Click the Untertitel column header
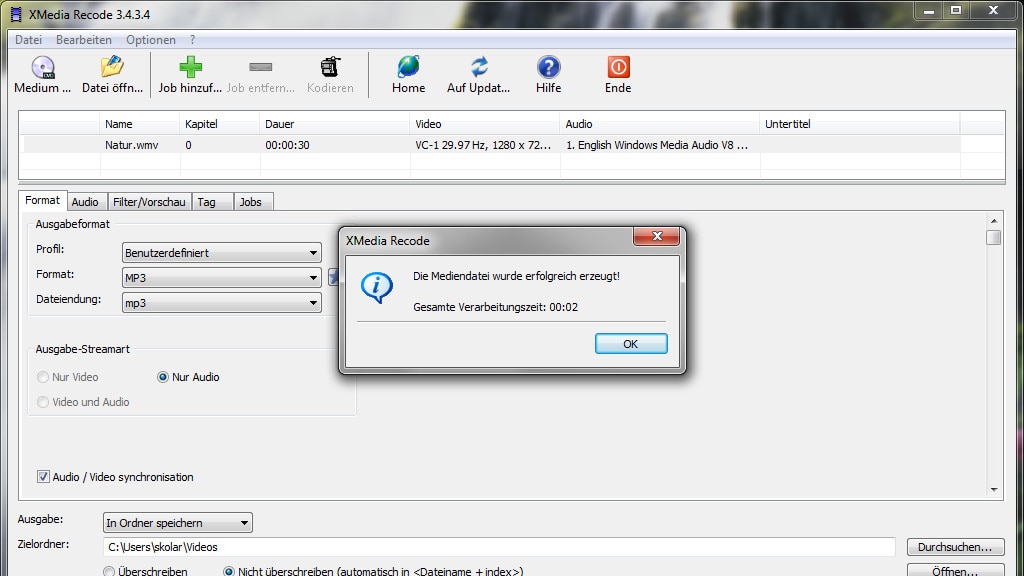The height and width of the screenshot is (576, 1024). [x=860, y=124]
